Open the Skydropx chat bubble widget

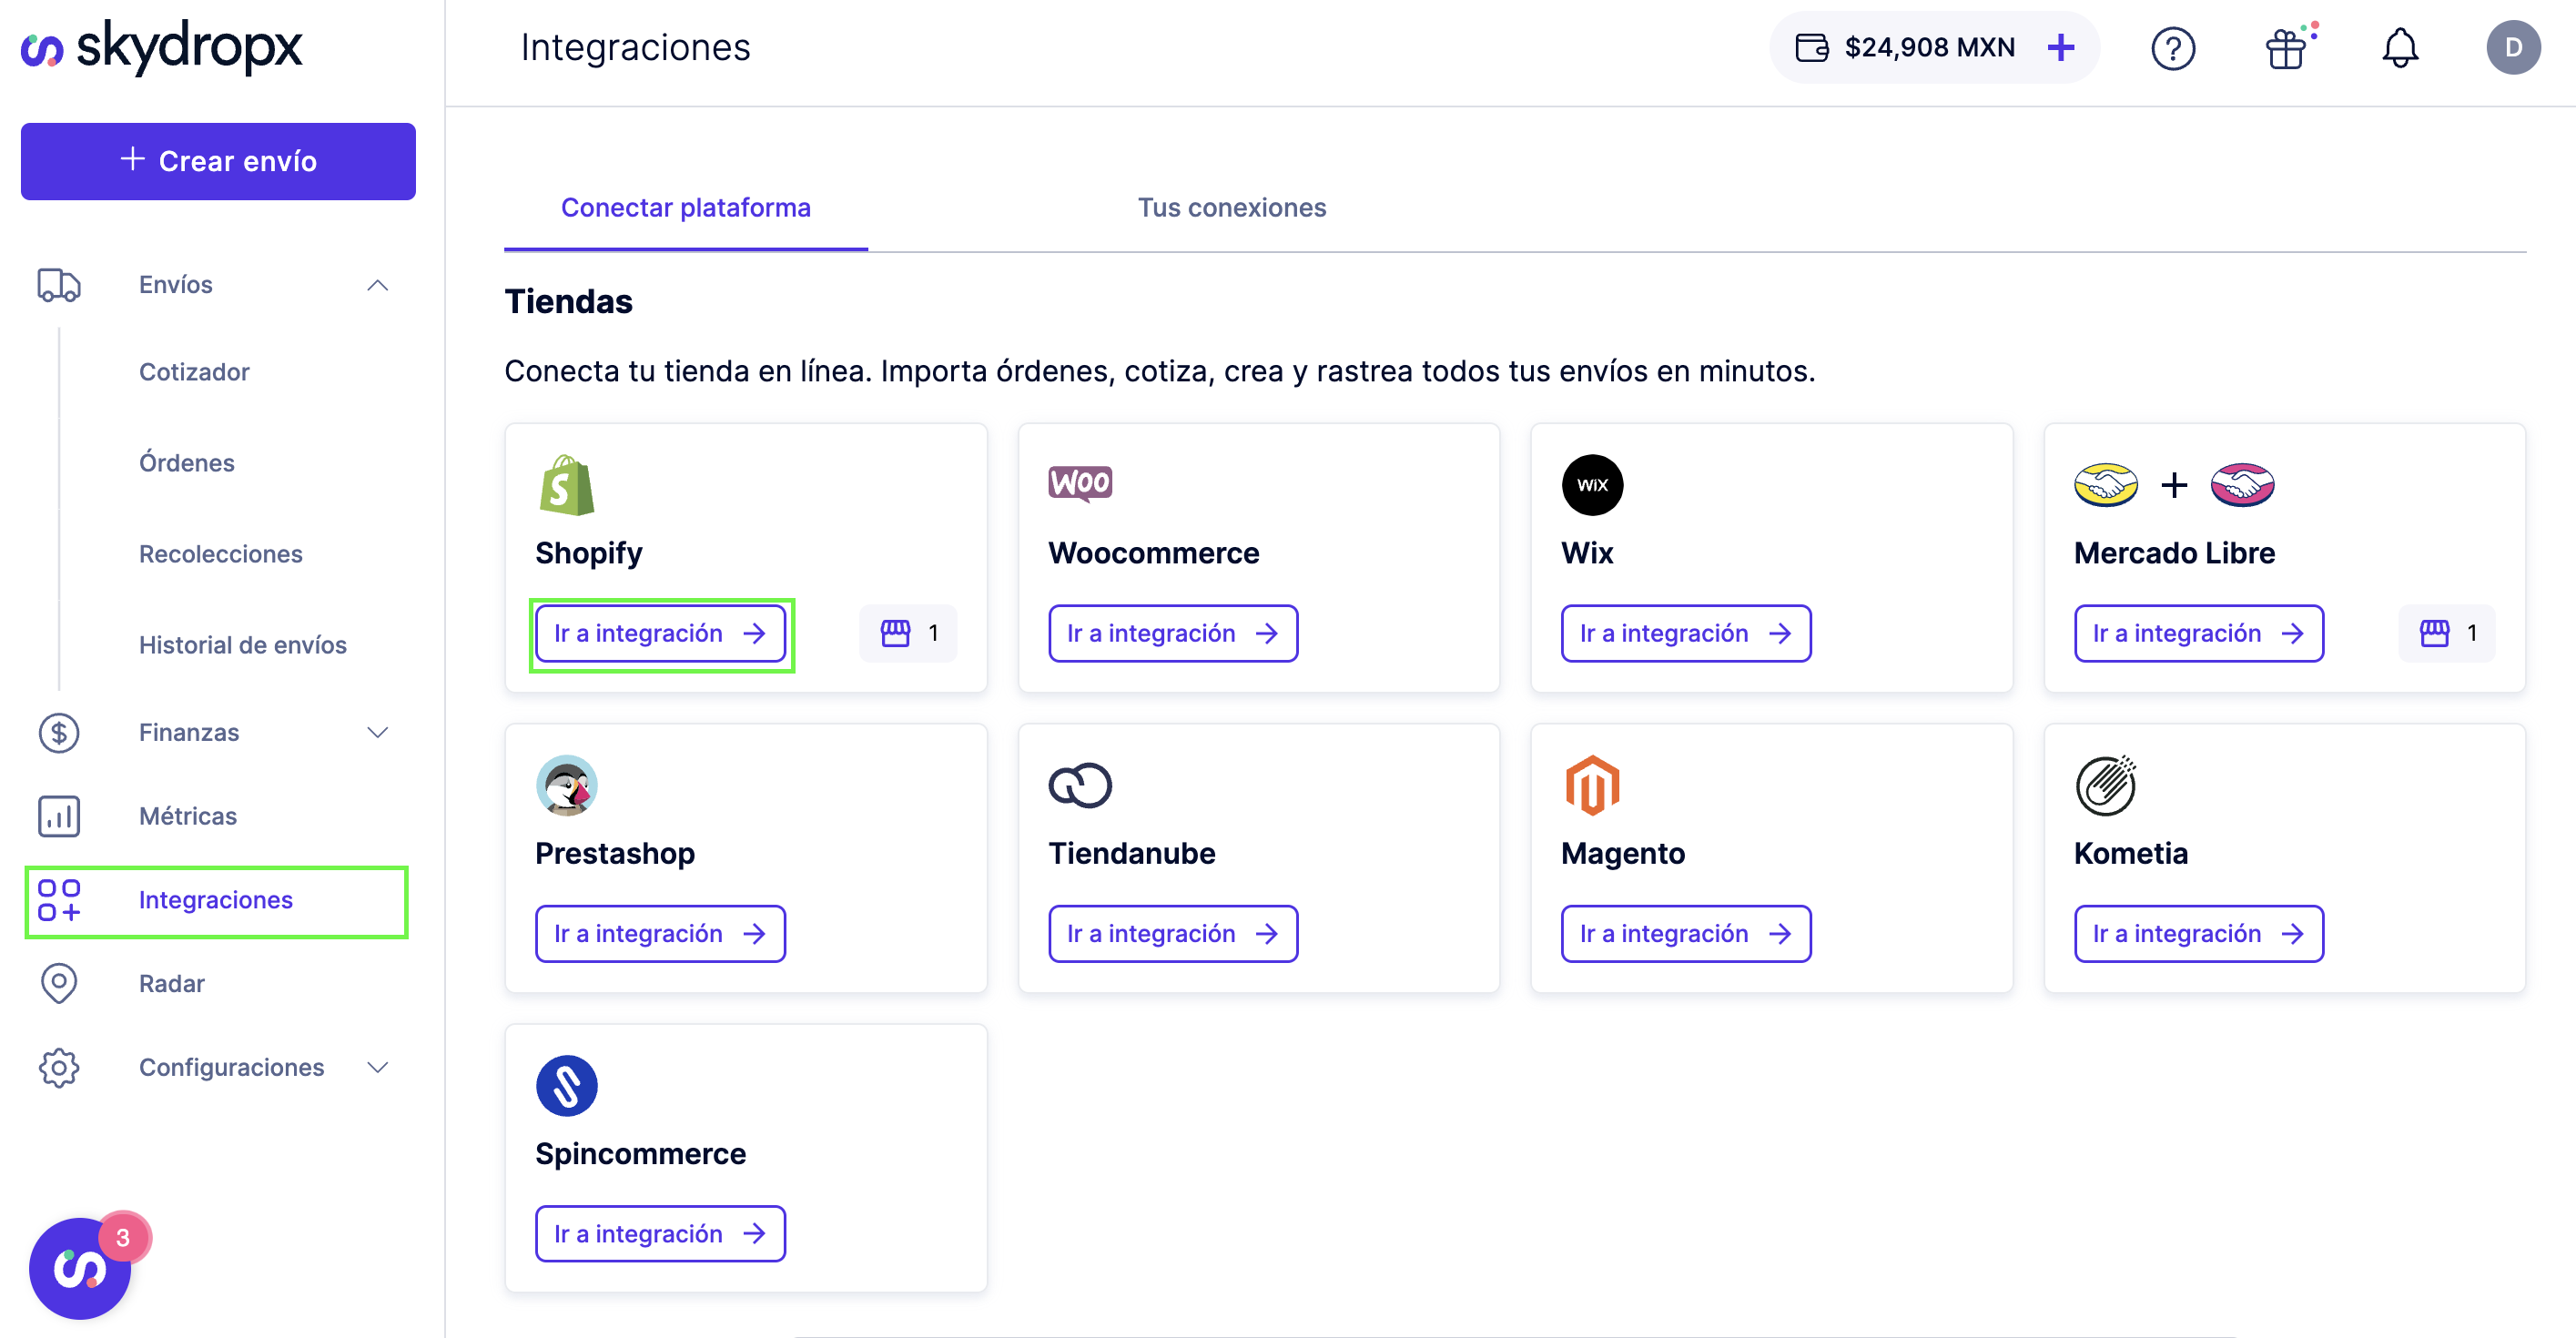pyautogui.click(x=80, y=1268)
